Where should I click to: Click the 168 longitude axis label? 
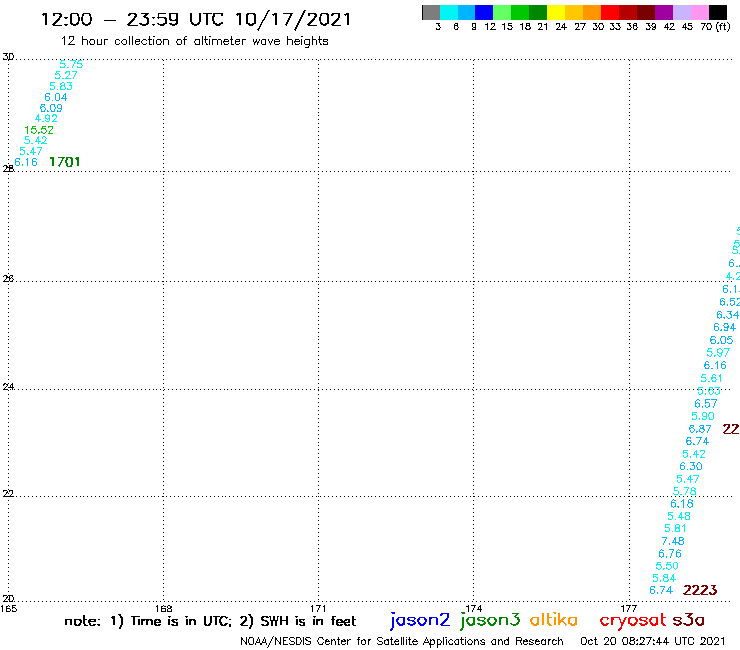coord(163,608)
